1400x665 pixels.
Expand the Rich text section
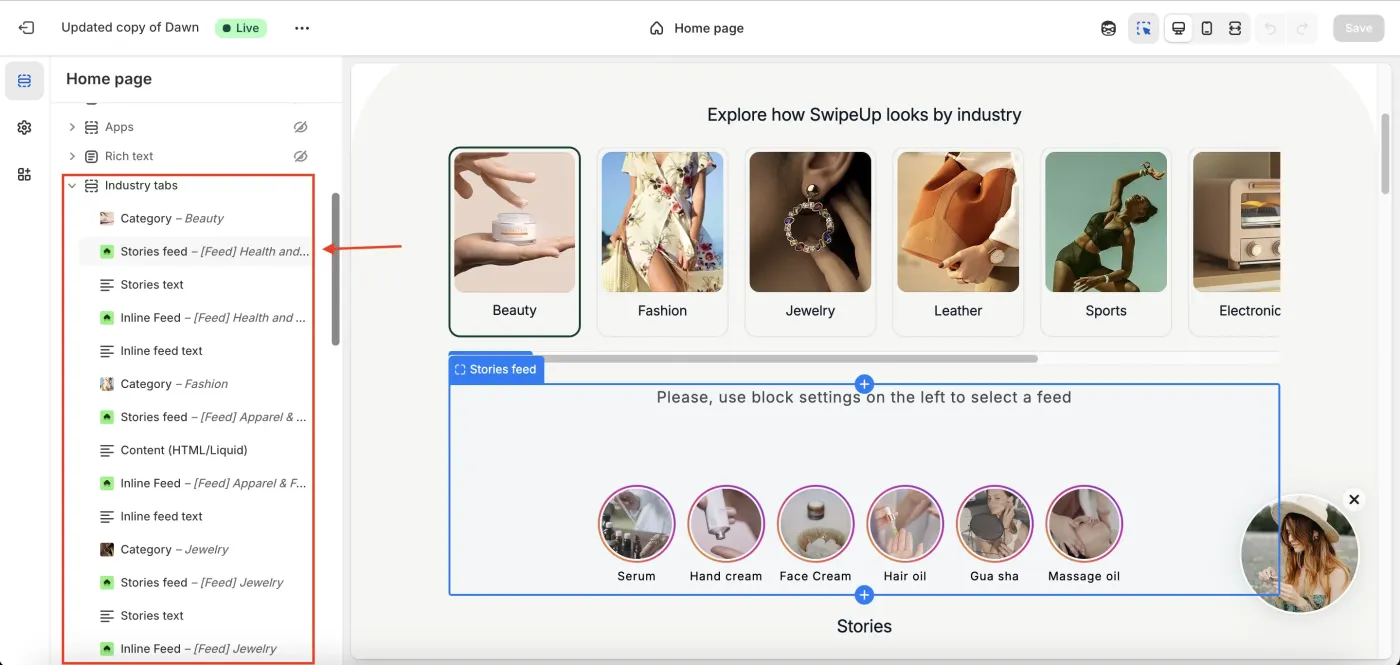(x=72, y=156)
